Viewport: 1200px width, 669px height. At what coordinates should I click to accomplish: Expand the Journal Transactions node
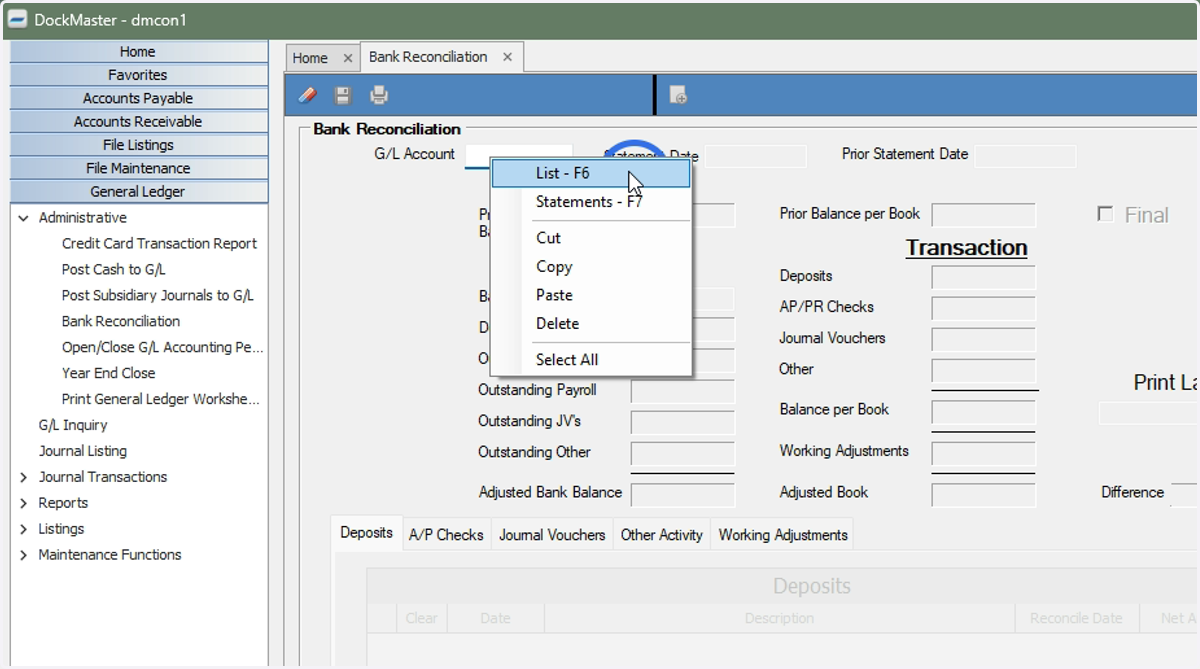coord(23,477)
